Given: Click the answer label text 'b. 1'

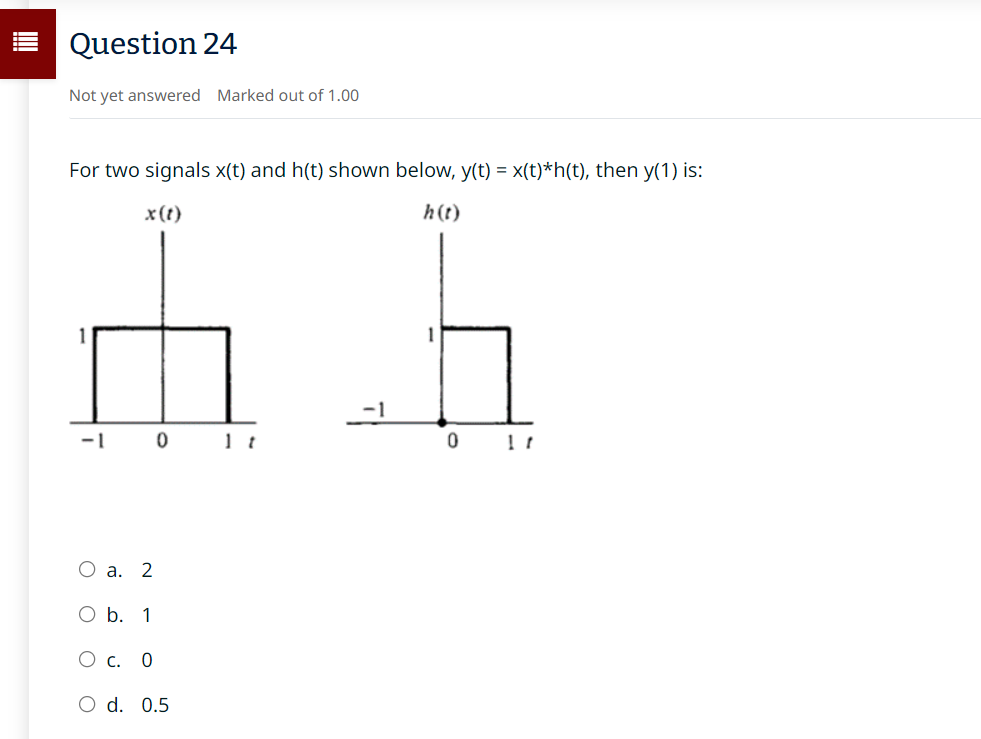Looking at the screenshot, I should [129, 615].
